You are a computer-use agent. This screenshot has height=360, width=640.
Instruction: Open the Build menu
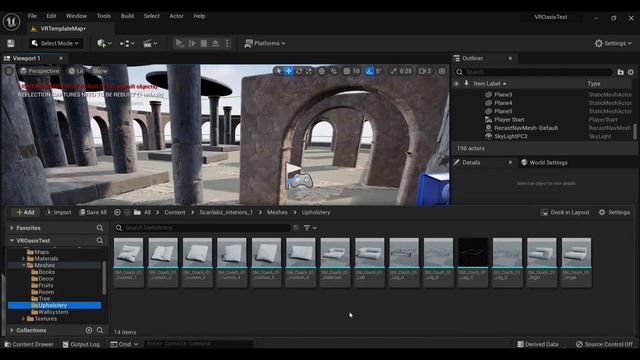(x=127, y=16)
